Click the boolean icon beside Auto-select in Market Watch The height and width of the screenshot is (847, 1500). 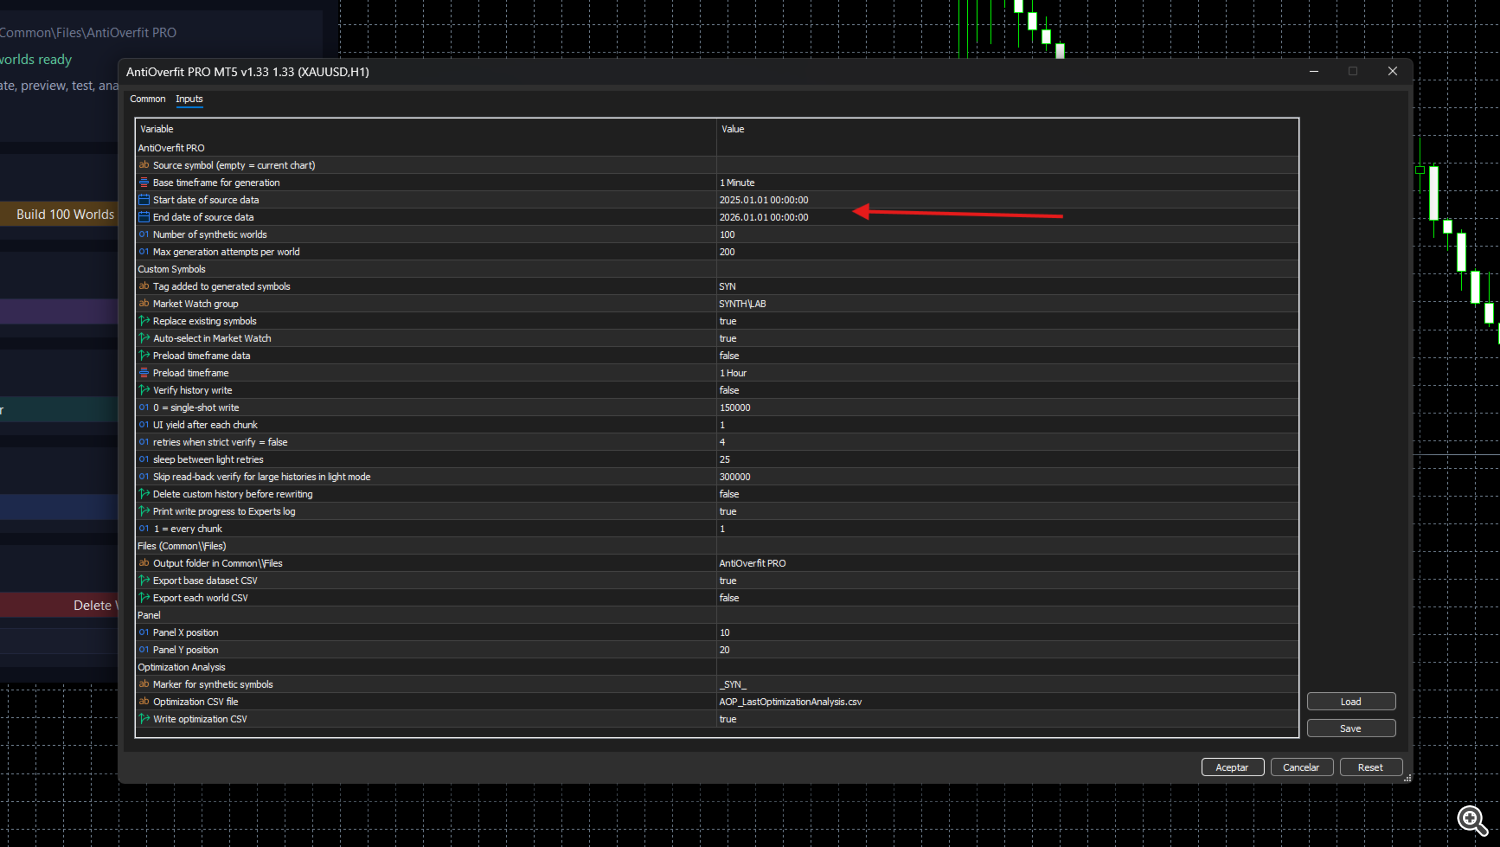144,338
